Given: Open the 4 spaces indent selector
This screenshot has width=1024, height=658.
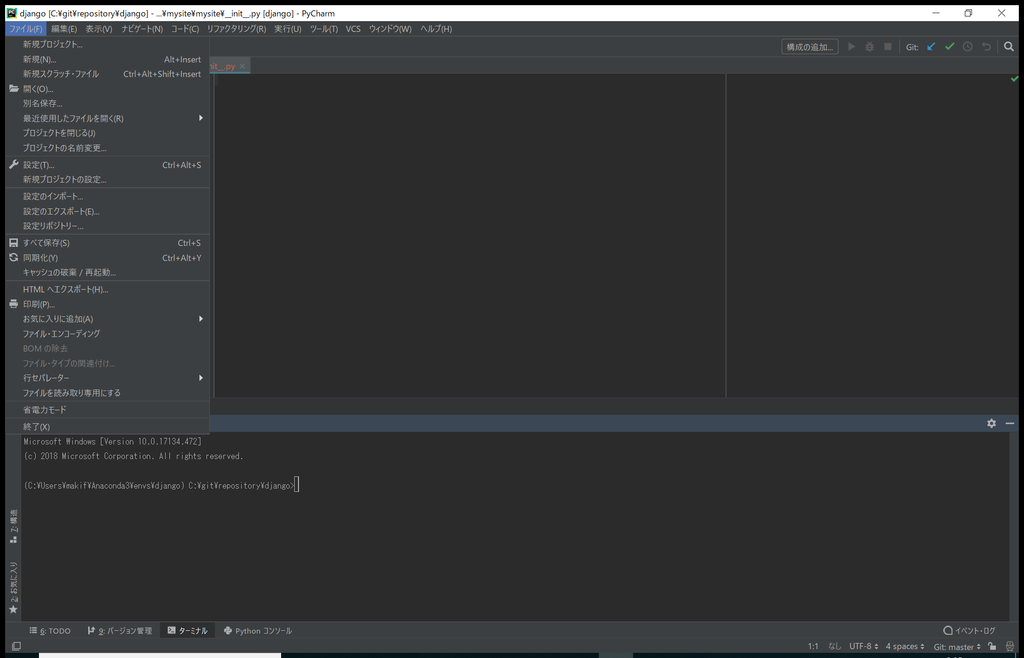Looking at the screenshot, I should coord(905,646).
